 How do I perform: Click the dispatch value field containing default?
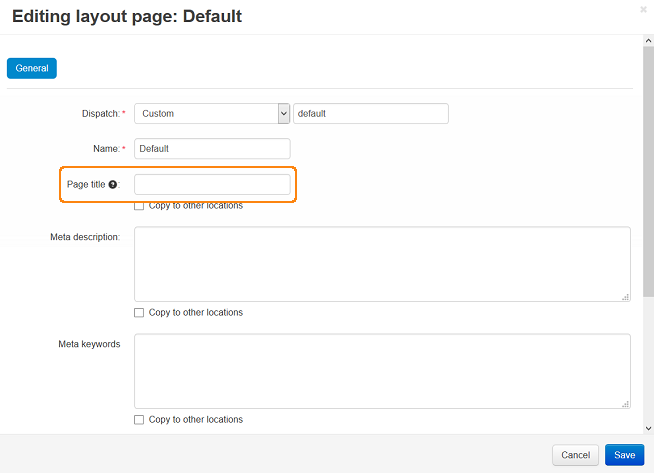(x=371, y=113)
